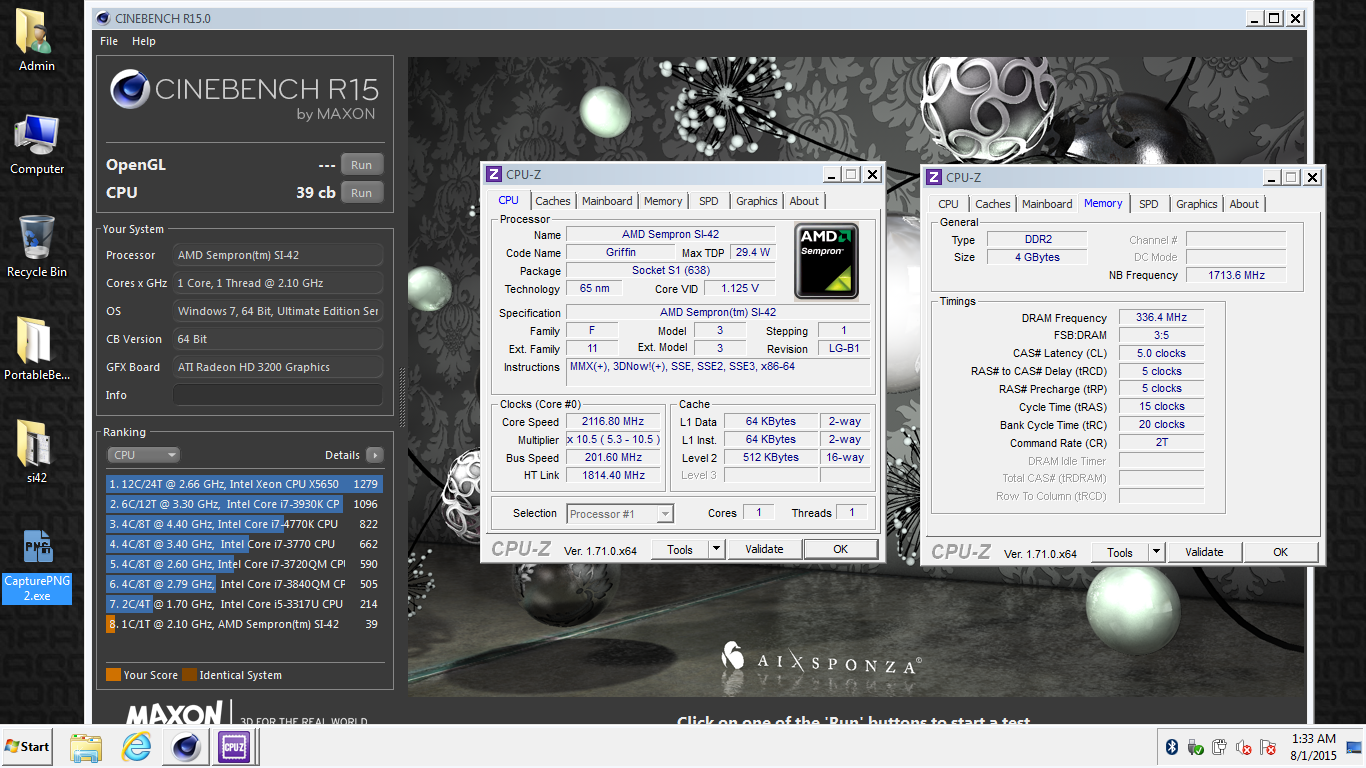1366x768 pixels.
Task: Click the Socket S1 (638) package value
Action: [670, 271]
